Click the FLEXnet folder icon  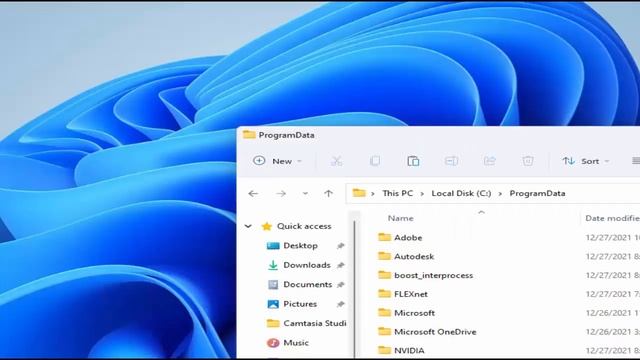coord(384,294)
